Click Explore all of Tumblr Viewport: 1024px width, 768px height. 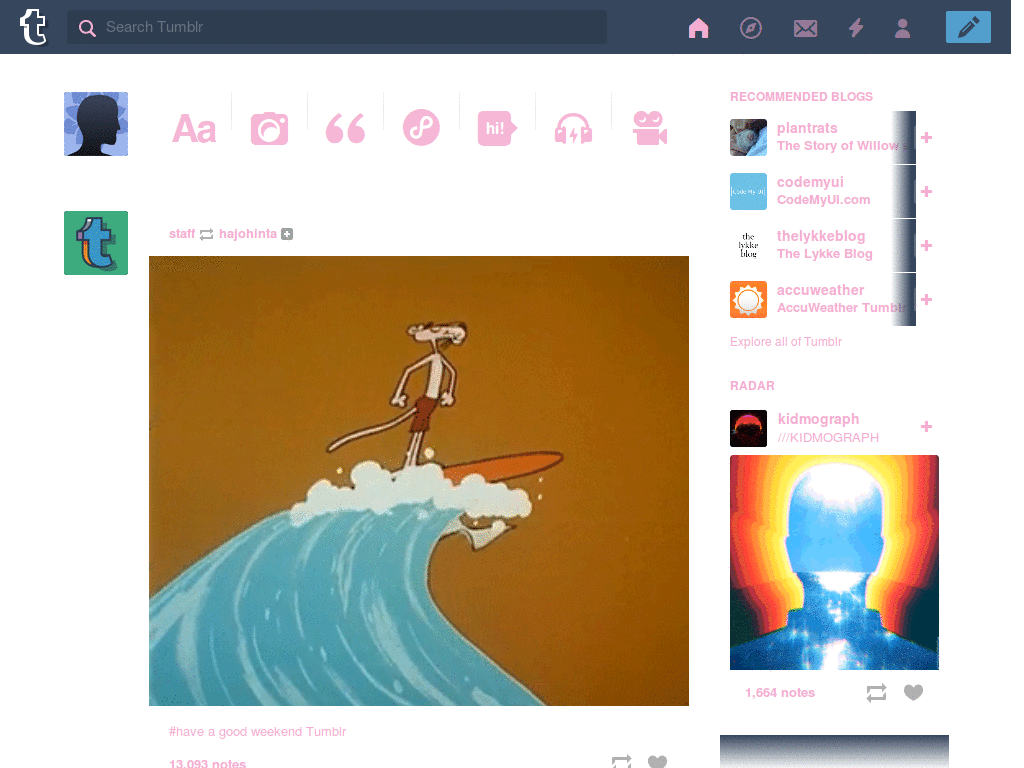[786, 342]
